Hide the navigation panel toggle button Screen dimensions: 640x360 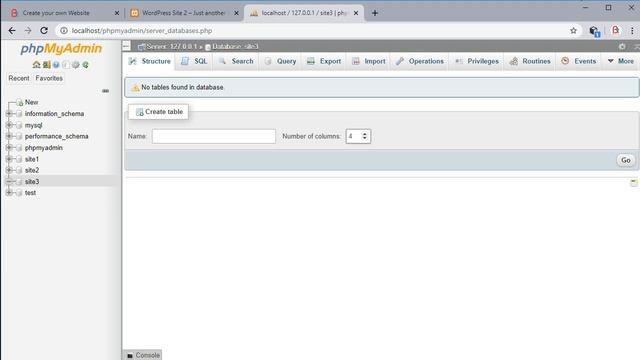(x=127, y=46)
